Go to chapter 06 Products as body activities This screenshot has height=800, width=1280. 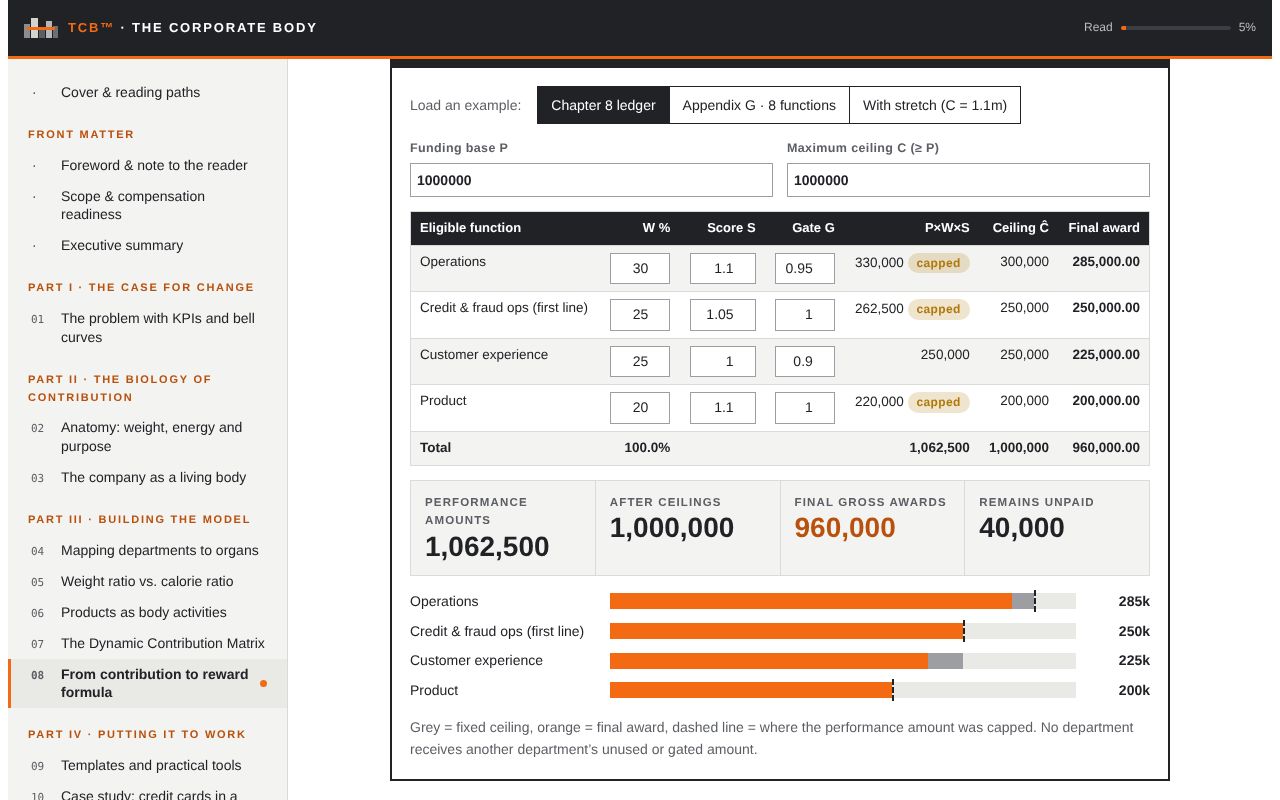(x=147, y=612)
